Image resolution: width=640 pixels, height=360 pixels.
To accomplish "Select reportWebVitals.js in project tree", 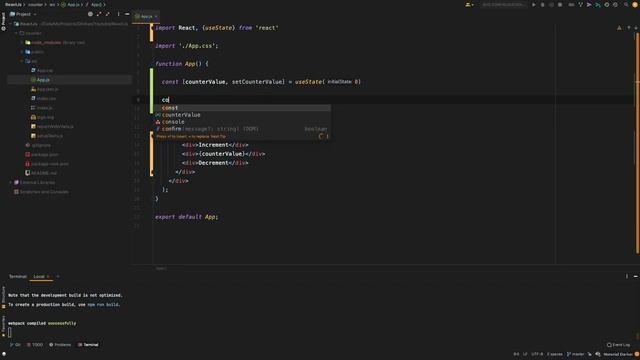I will 53,127.
